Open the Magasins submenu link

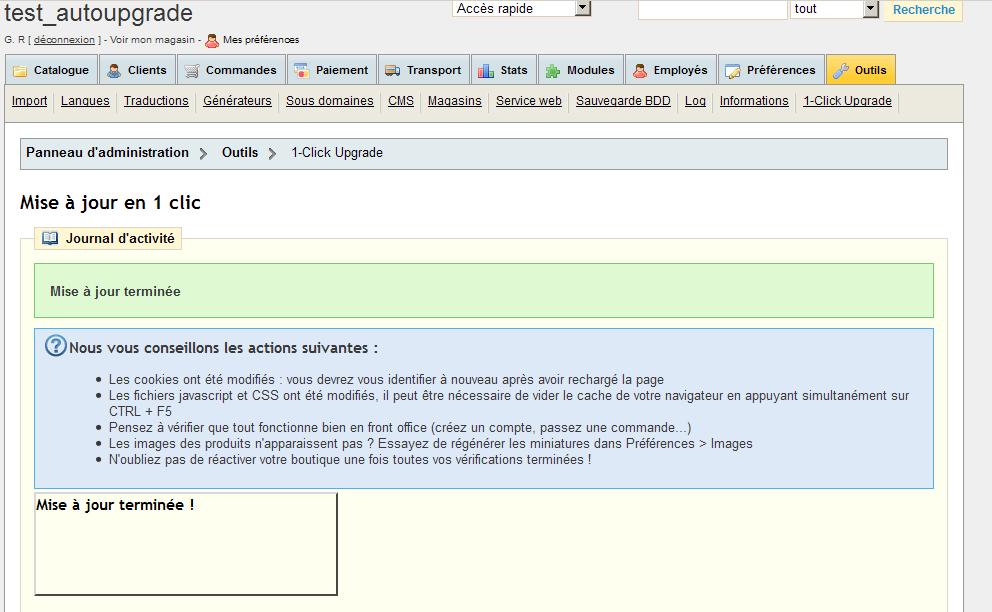454,101
